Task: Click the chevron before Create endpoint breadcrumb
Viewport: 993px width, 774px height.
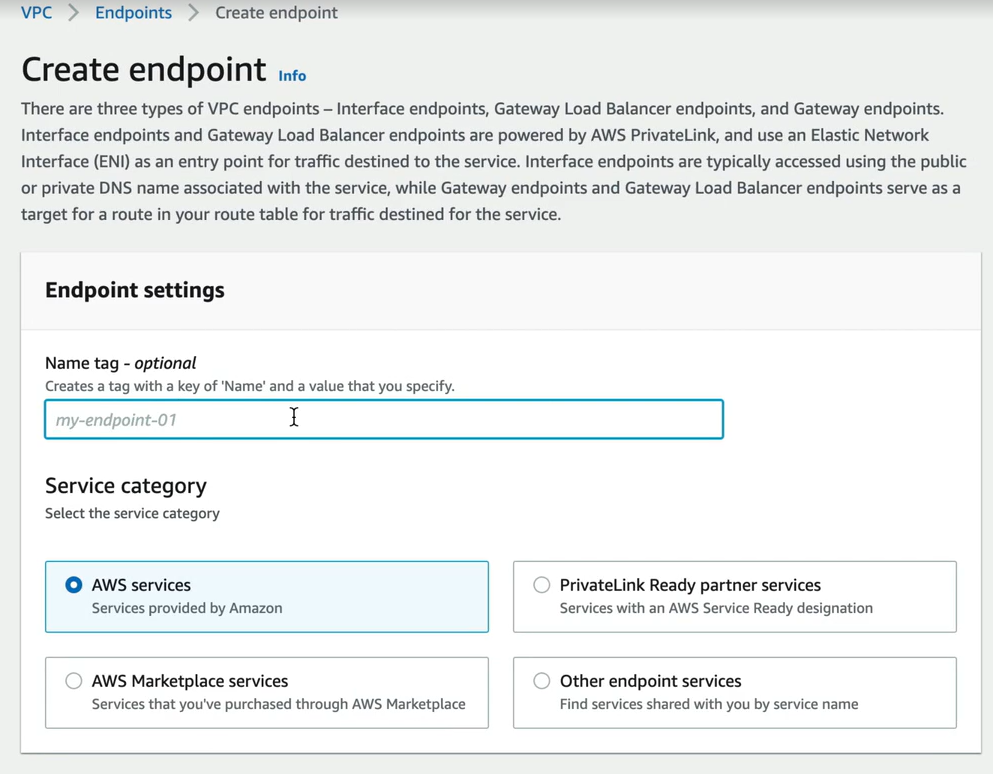Action: pos(193,13)
